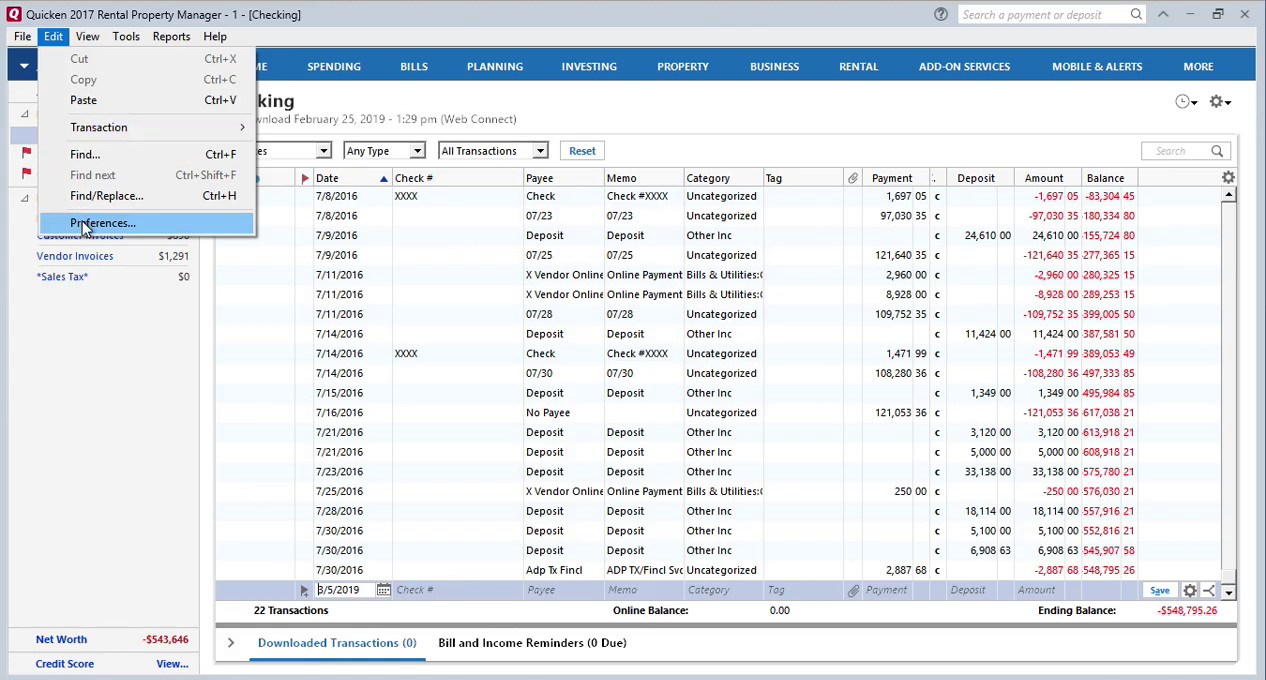
Task: Click the magnifier in payment search box
Action: point(1136,14)
